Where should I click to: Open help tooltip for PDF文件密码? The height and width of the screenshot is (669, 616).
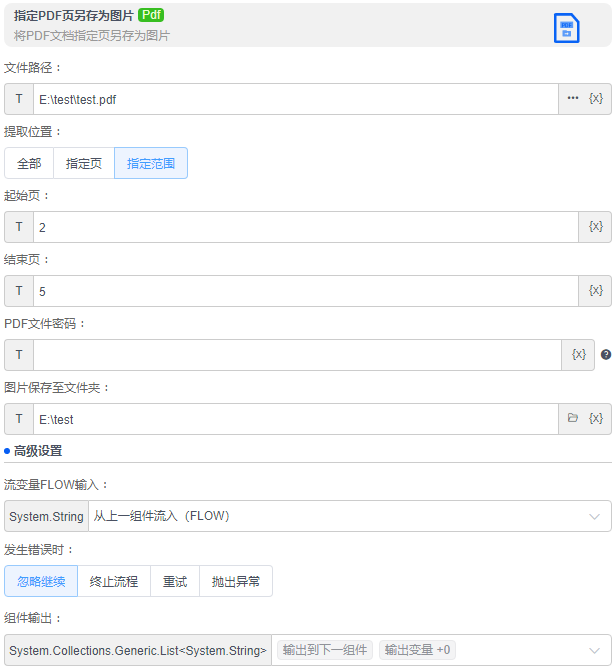click(x=606, y=355)
